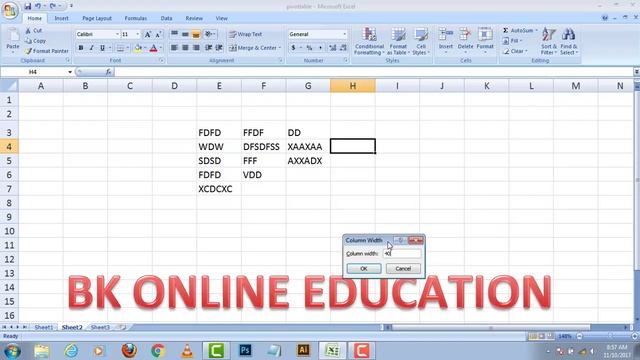Click OK in Column Width dialog
The height and width of the screenshot is (360, 640).
point(364,269)
